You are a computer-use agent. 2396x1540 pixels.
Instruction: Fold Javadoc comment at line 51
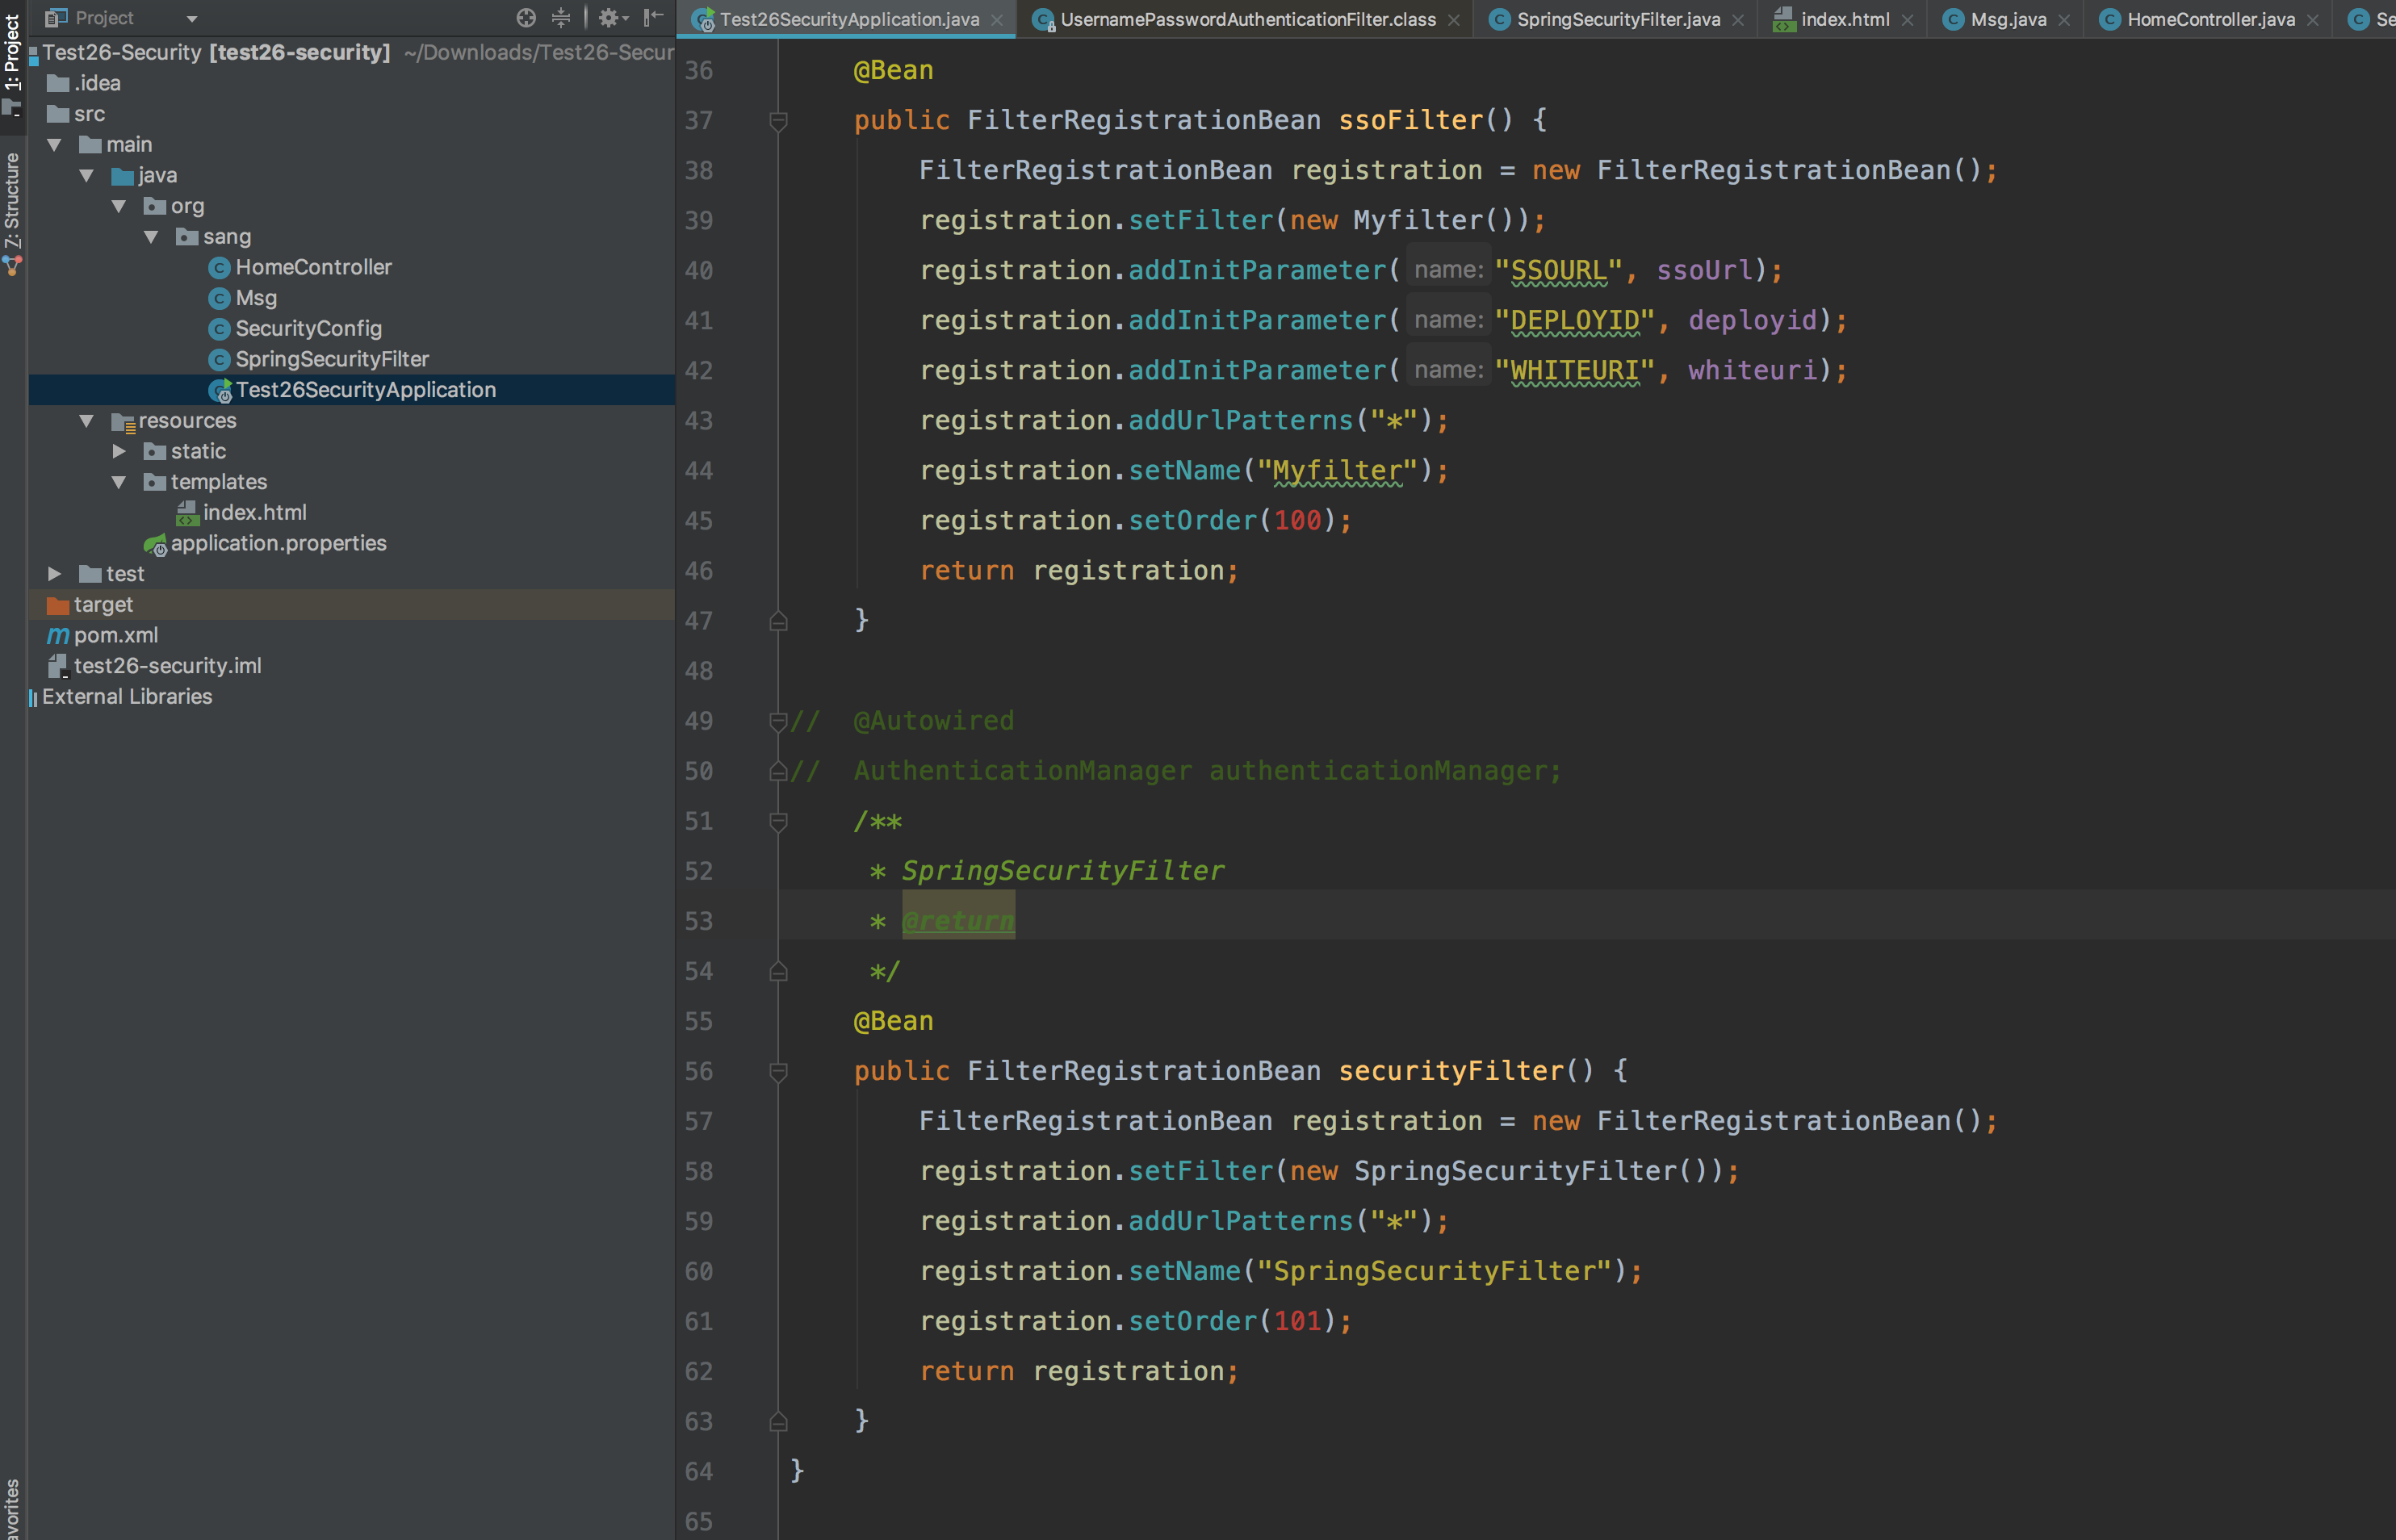coord(778,822)
